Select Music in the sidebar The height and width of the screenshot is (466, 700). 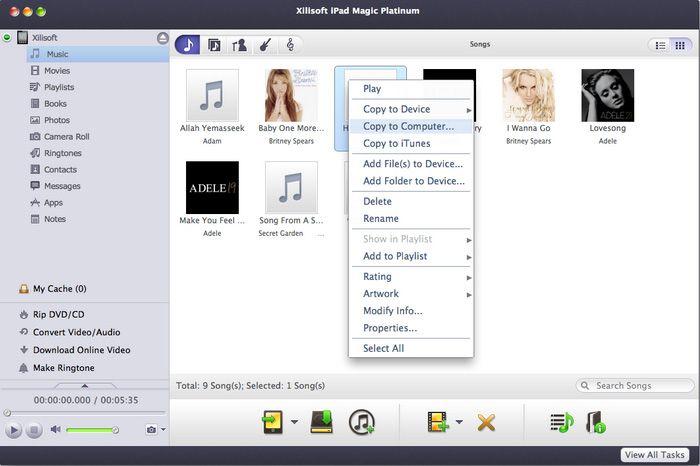(x=97, y=54)
